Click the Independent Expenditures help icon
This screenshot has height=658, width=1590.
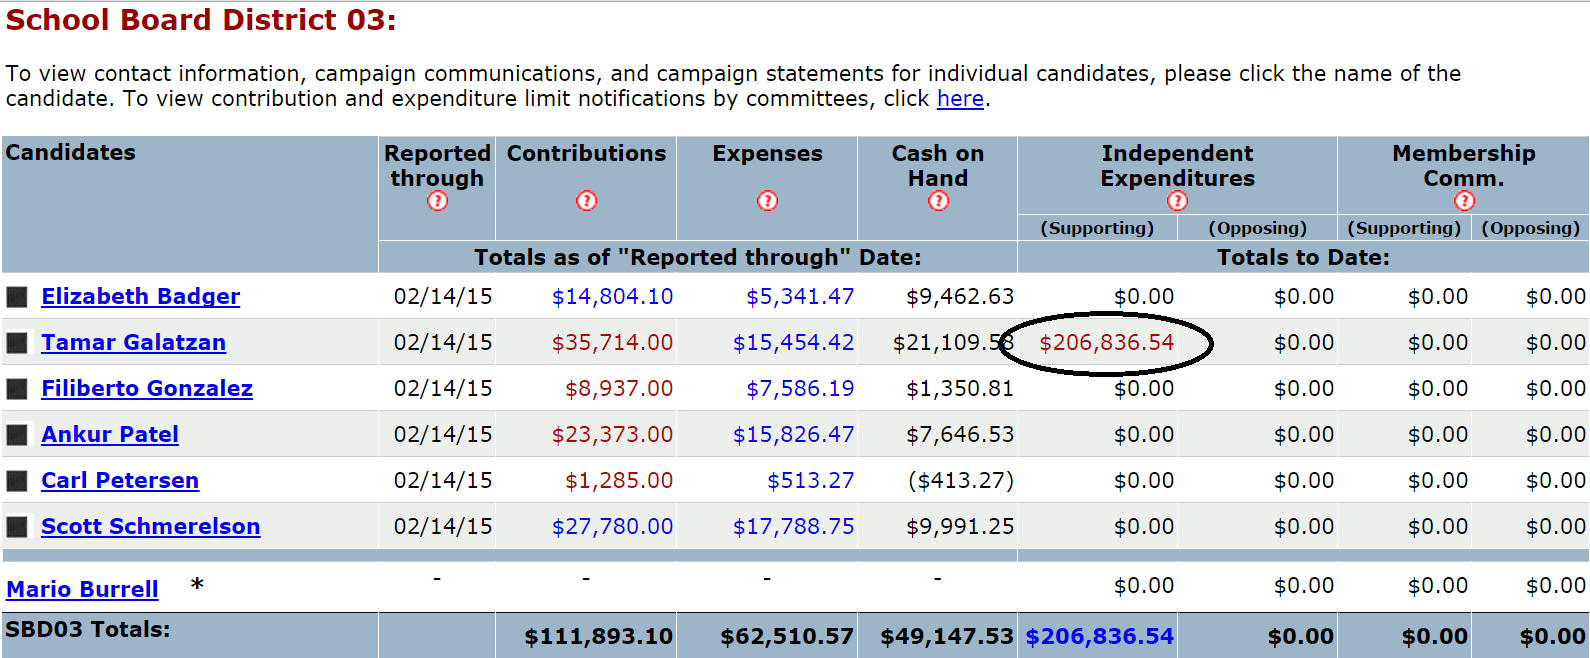[x=1178, y=201]
